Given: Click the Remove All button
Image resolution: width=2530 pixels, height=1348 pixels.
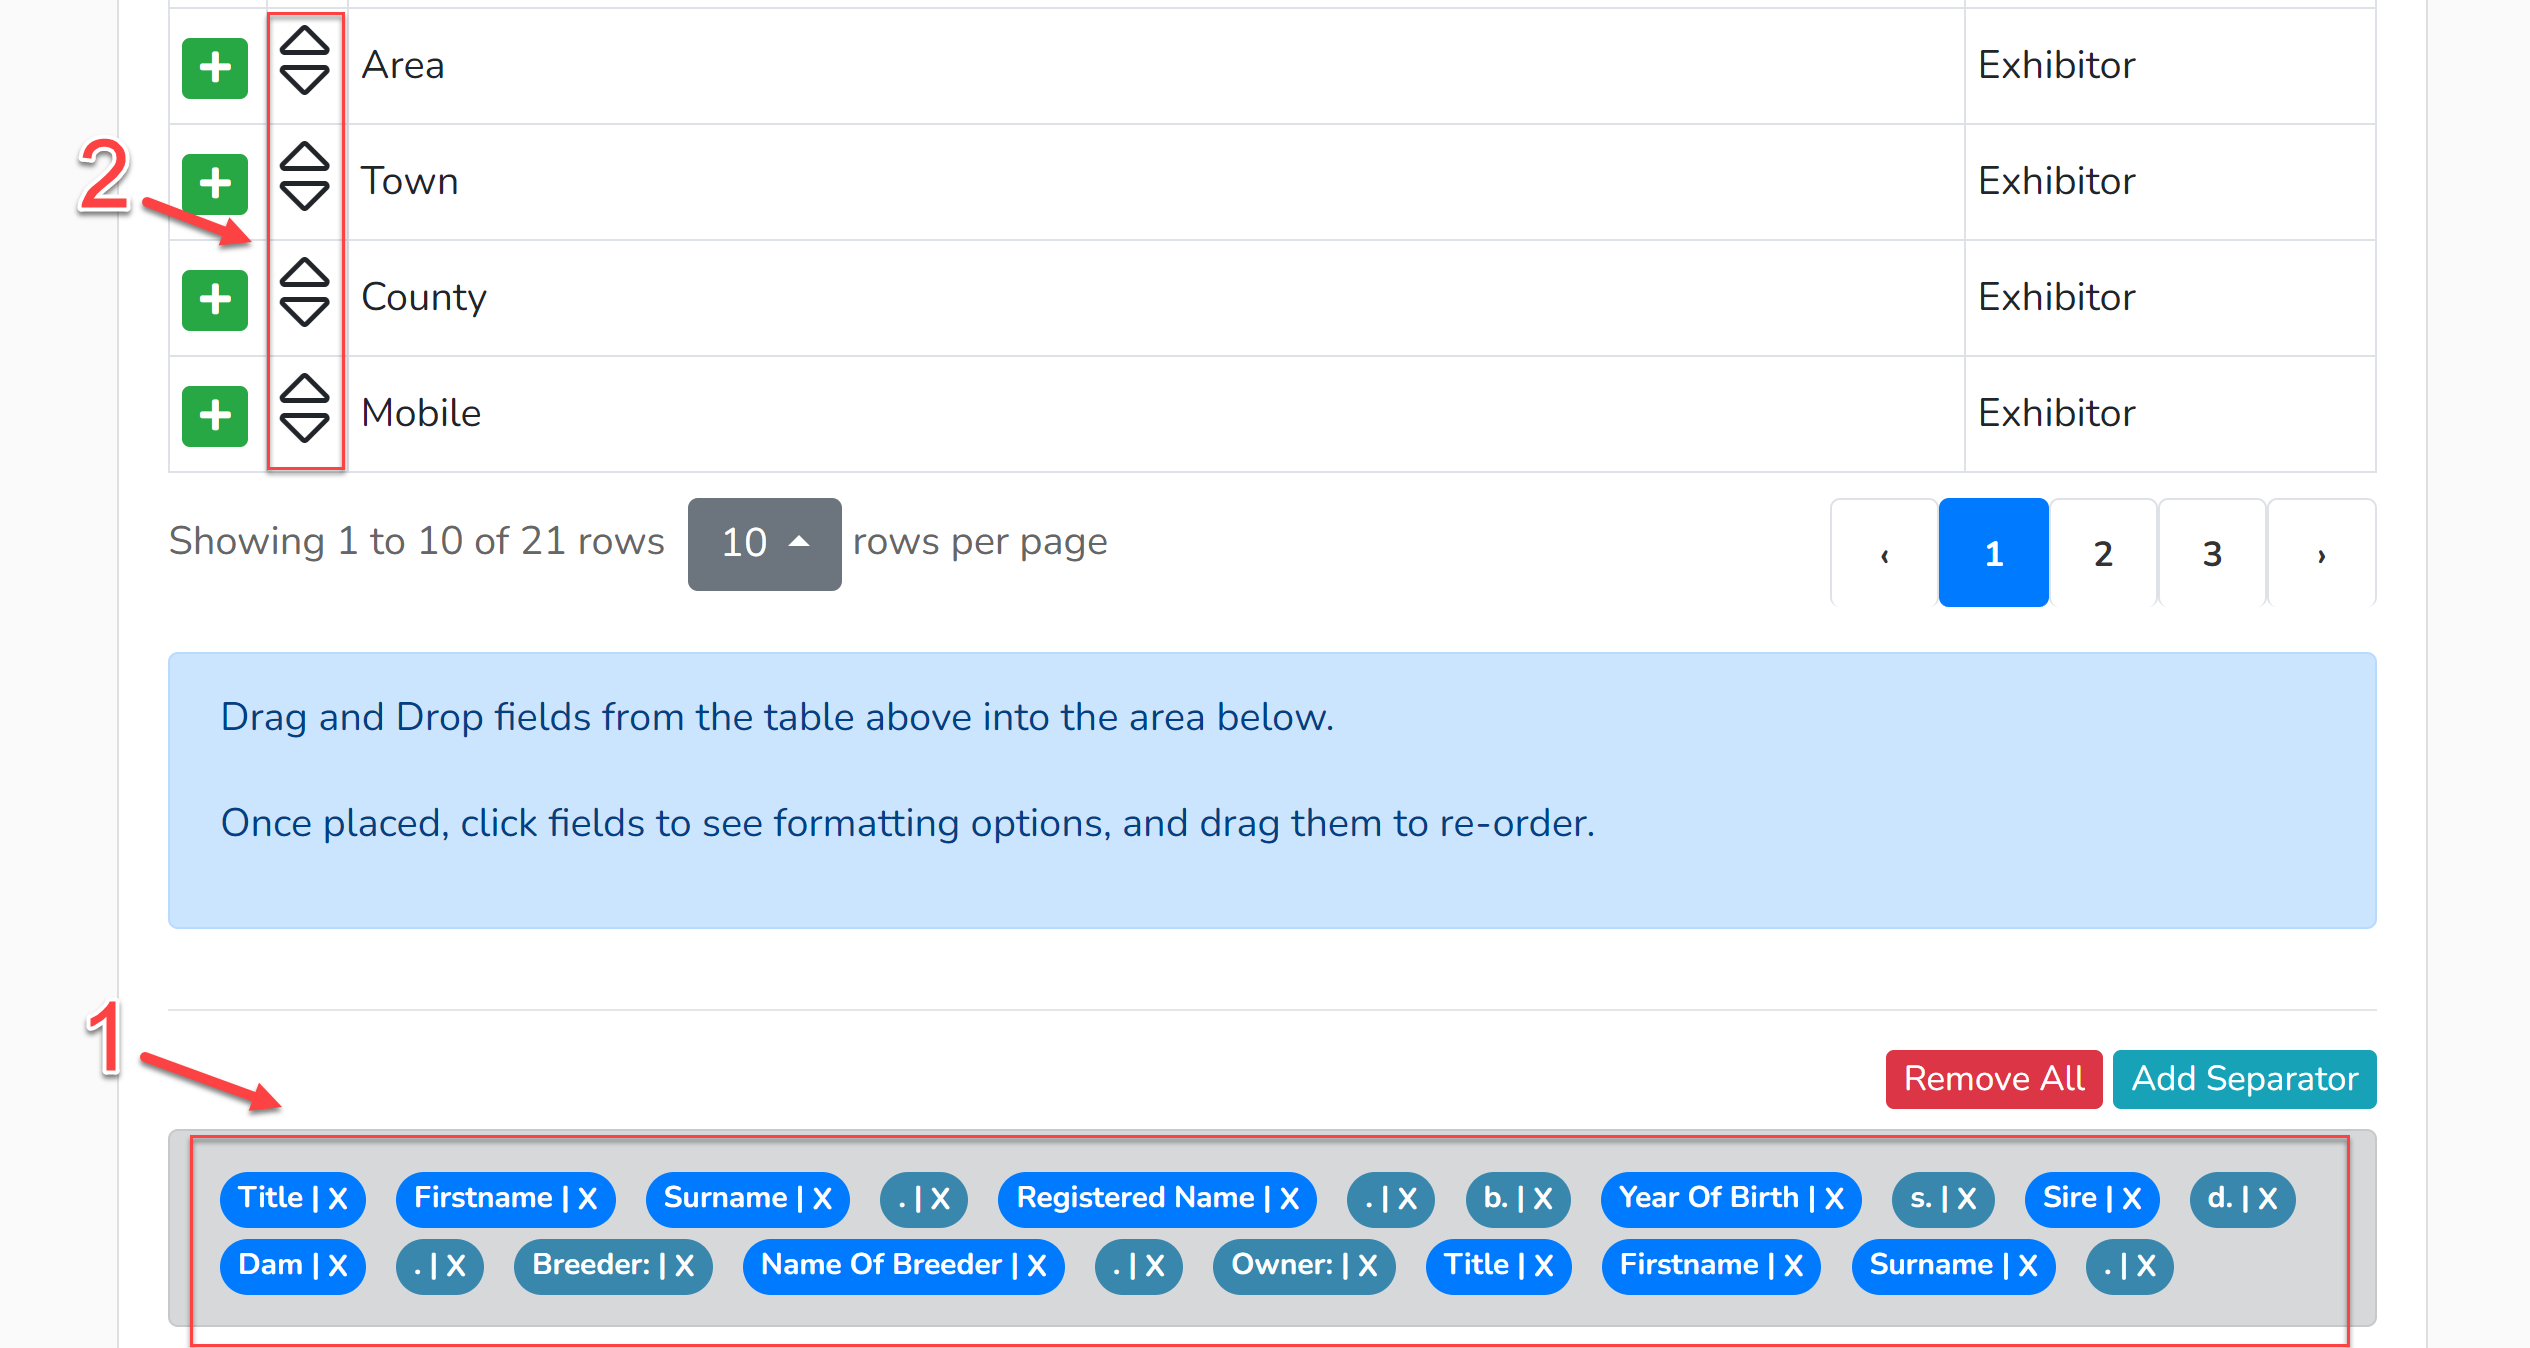Looking at the screenshot, I should click(x=1994, y=1079).
